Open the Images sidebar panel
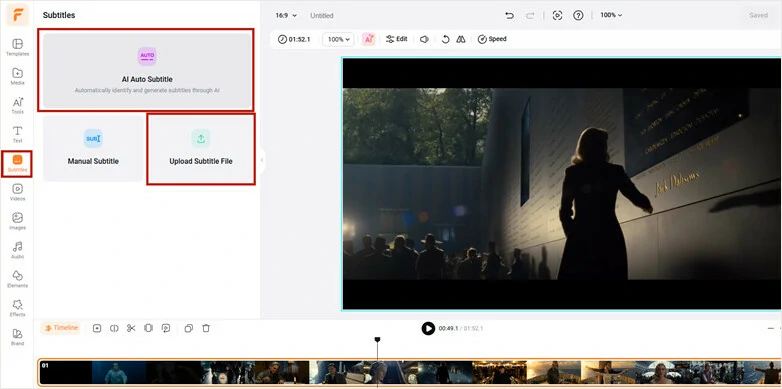Screen dimensions: 782x389 (x=17, y=221)
